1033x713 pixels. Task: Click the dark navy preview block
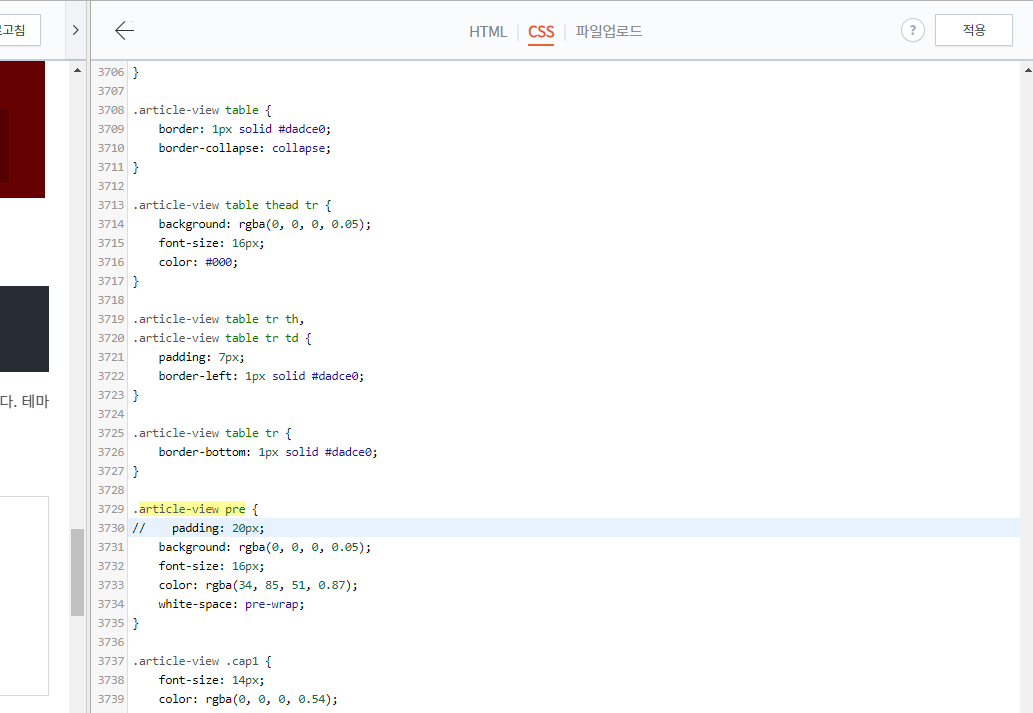tap(24, 329)
